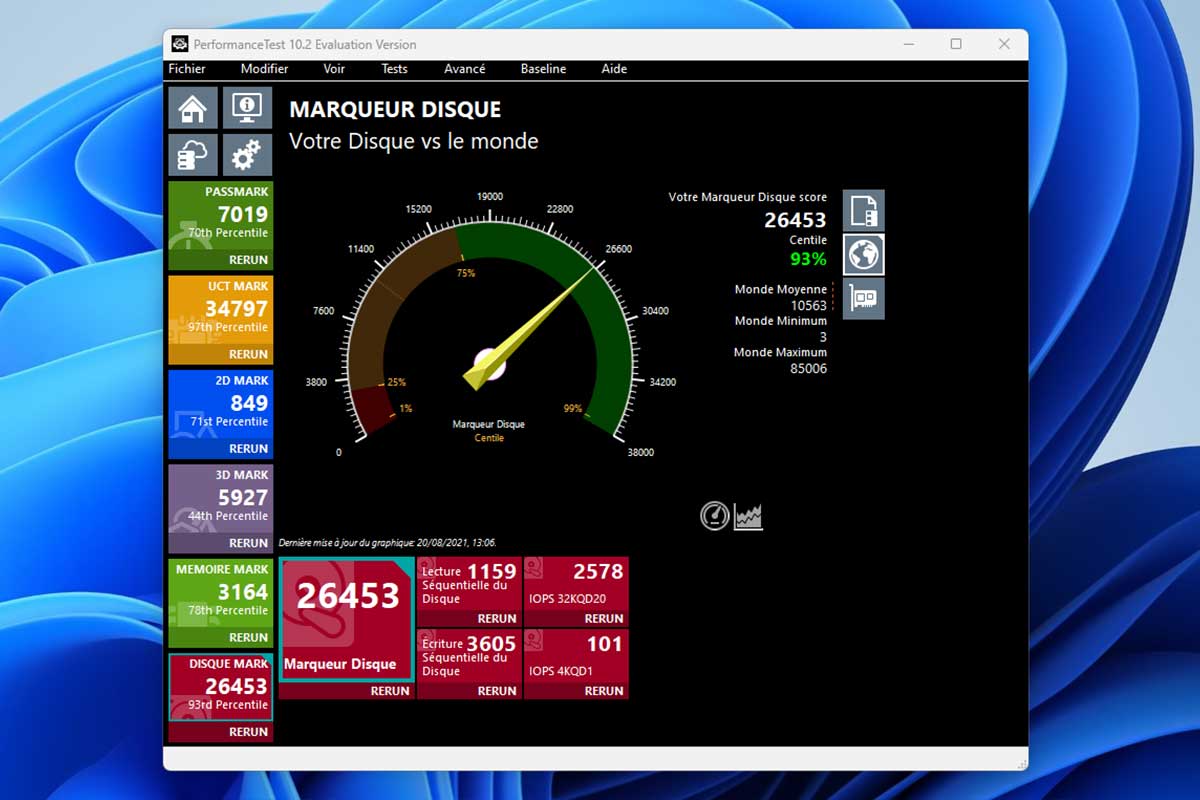This screenshot has height=800, width=1200.
Task: Click the Monde Moyenne 10563 value
Action: tap(809, 305)
